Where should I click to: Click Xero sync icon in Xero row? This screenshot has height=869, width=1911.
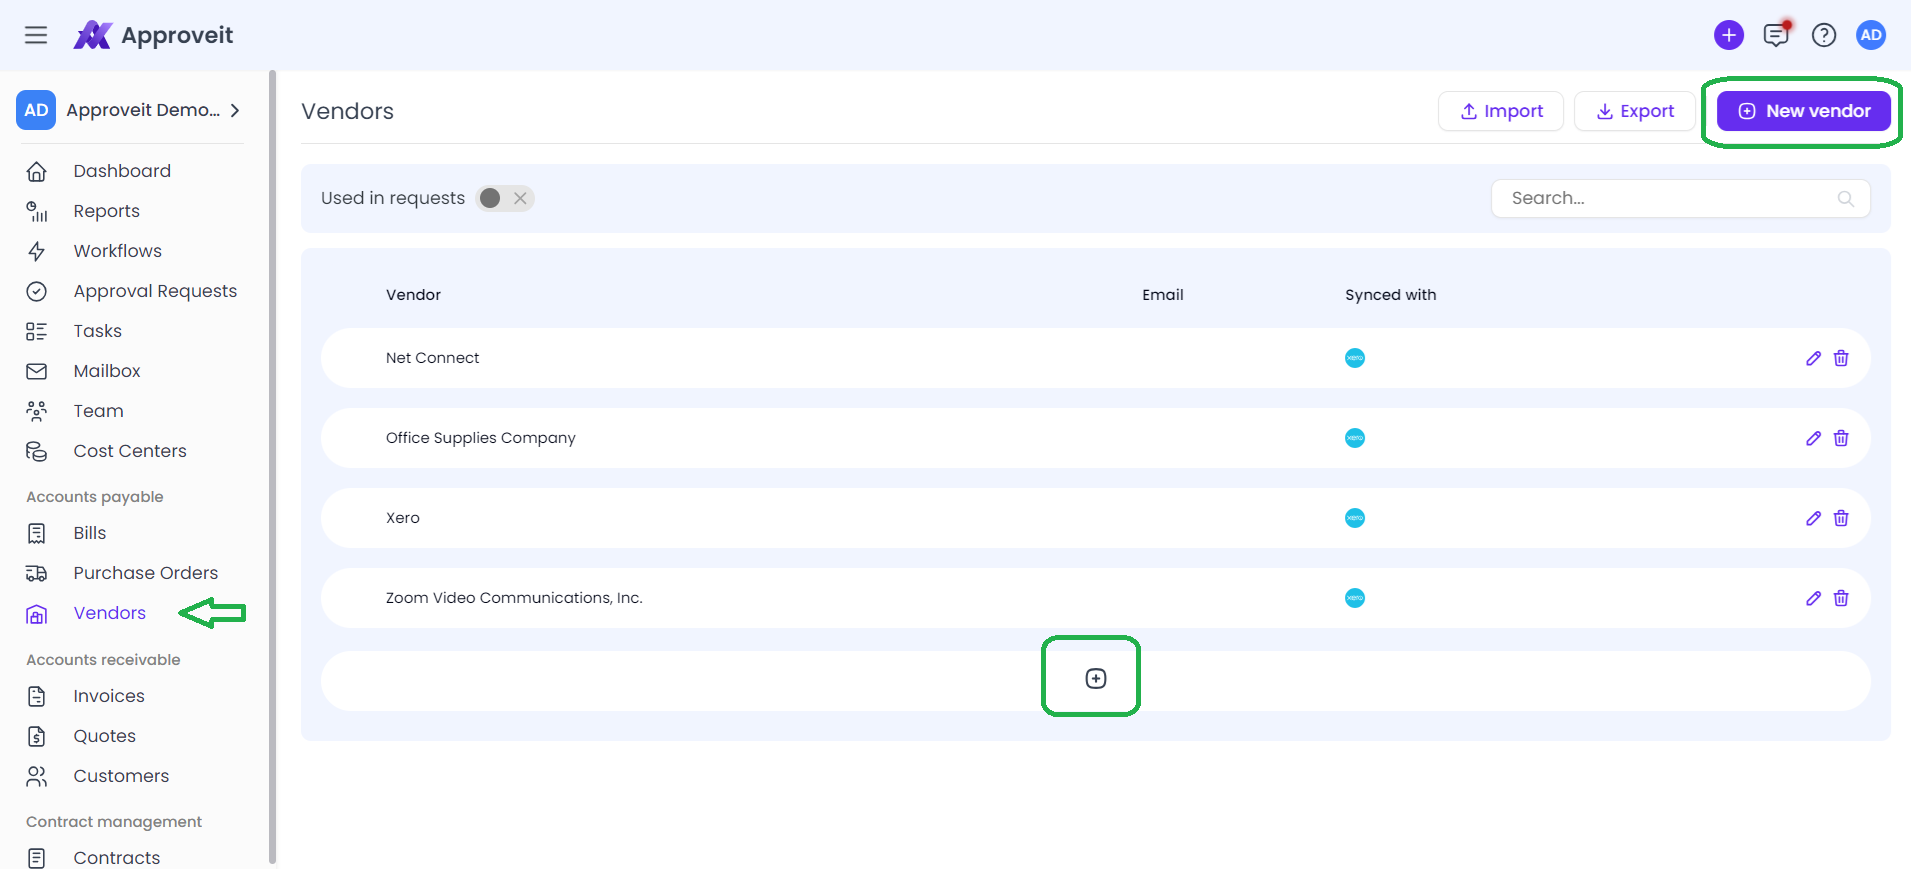(1355, 518)
